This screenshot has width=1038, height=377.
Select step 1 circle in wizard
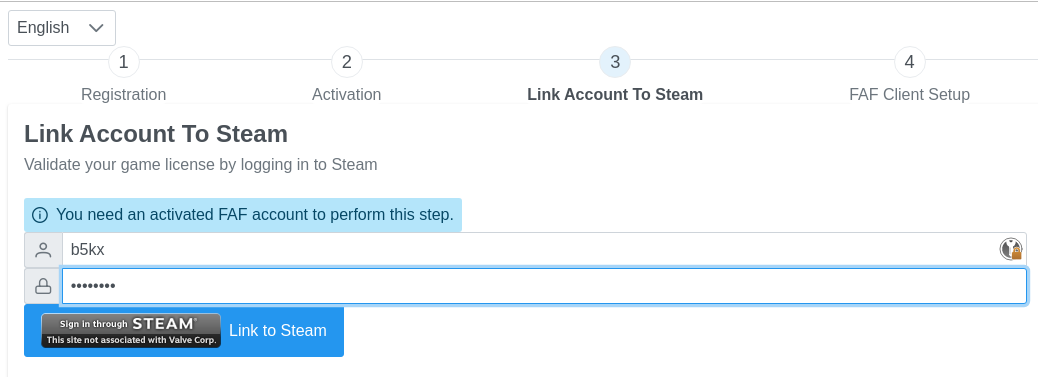click(123, 62)
